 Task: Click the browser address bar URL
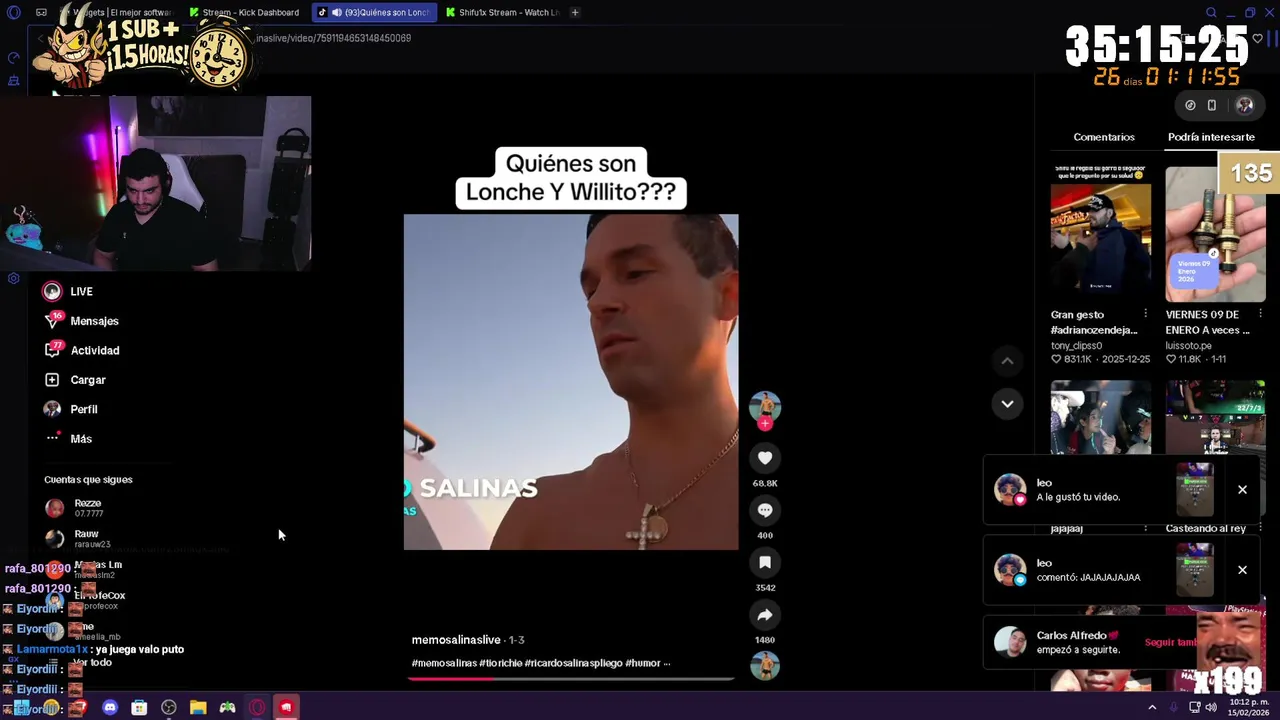(334, 38)
